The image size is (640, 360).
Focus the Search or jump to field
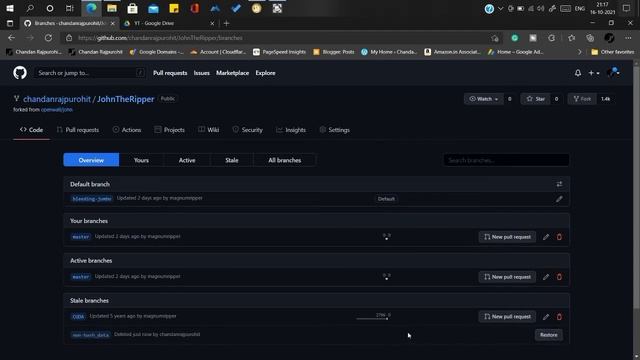coord(90,73)
